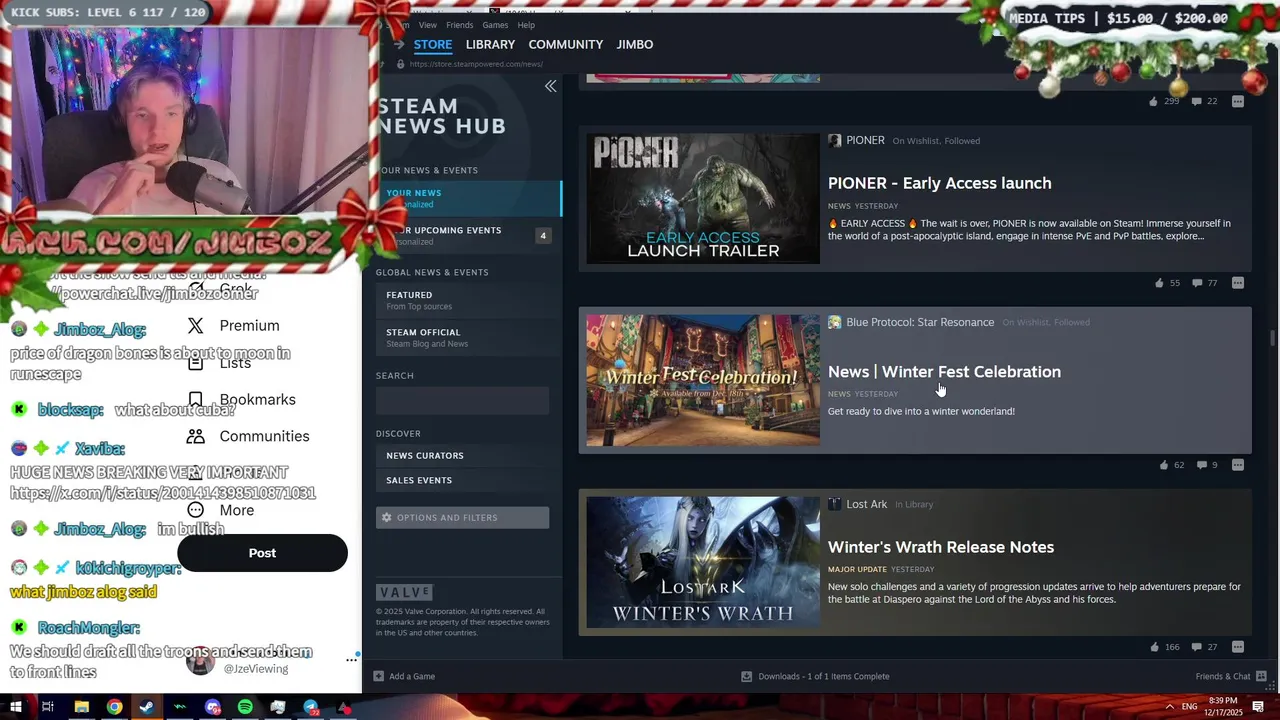Open the Games menu in Steam
The height and width of the screenshot is (720, 1280).
tap(495, 25)
